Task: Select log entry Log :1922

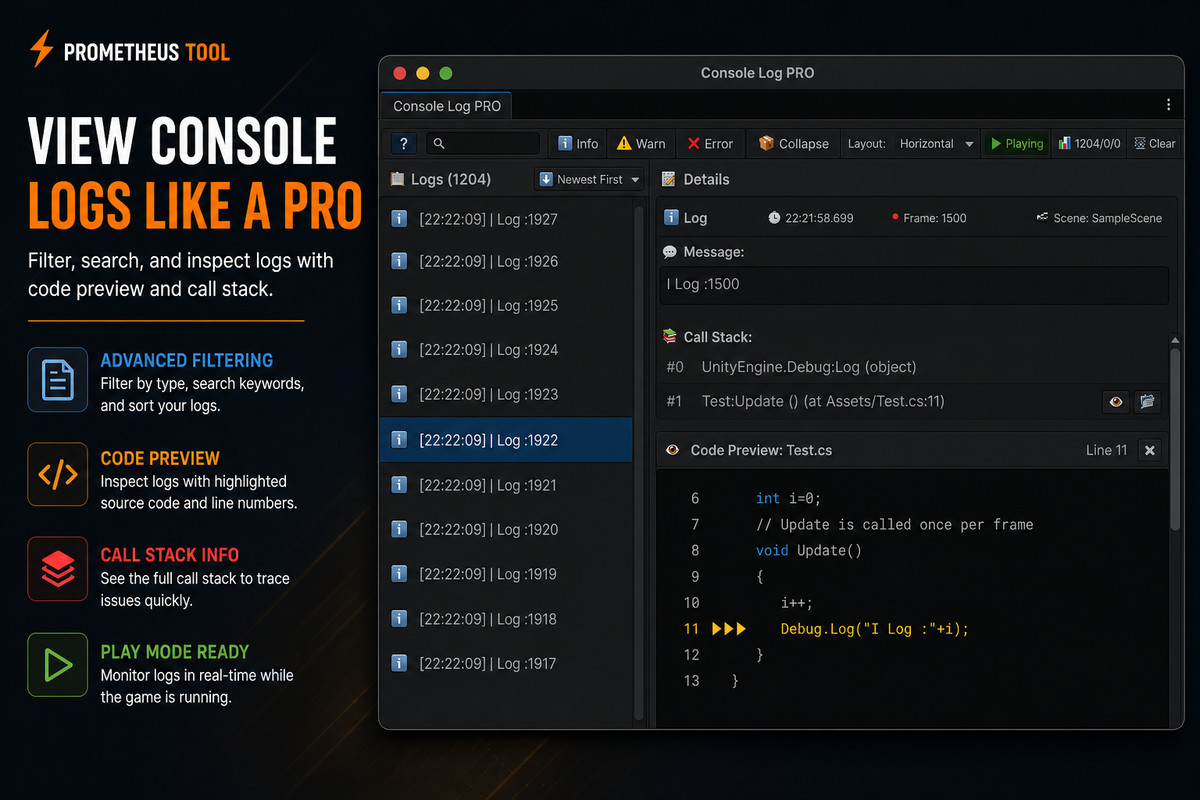Action: (506, 440)
